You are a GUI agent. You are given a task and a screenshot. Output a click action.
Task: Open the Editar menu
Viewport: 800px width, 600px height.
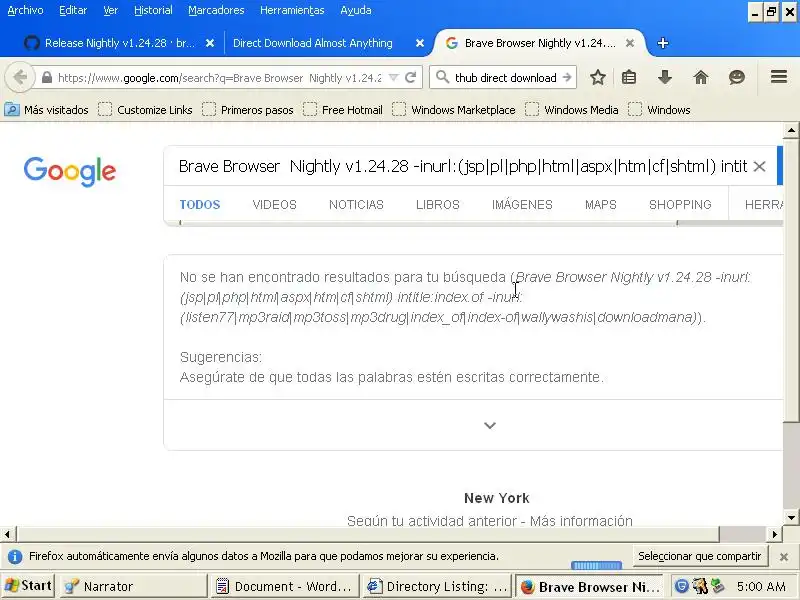pos(73,10)
